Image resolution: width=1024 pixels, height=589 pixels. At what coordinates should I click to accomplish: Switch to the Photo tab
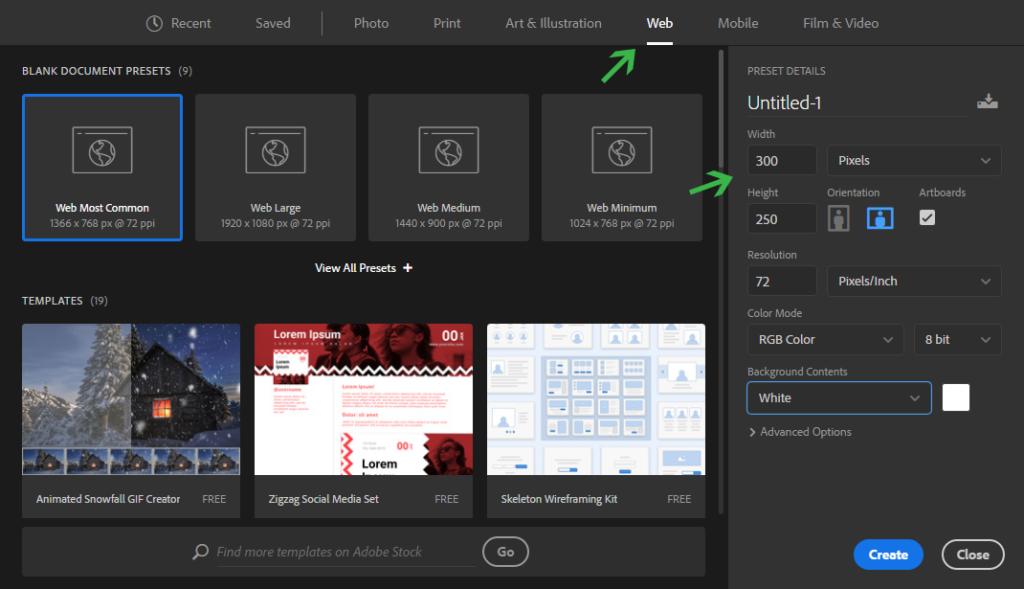click(371, 24)
